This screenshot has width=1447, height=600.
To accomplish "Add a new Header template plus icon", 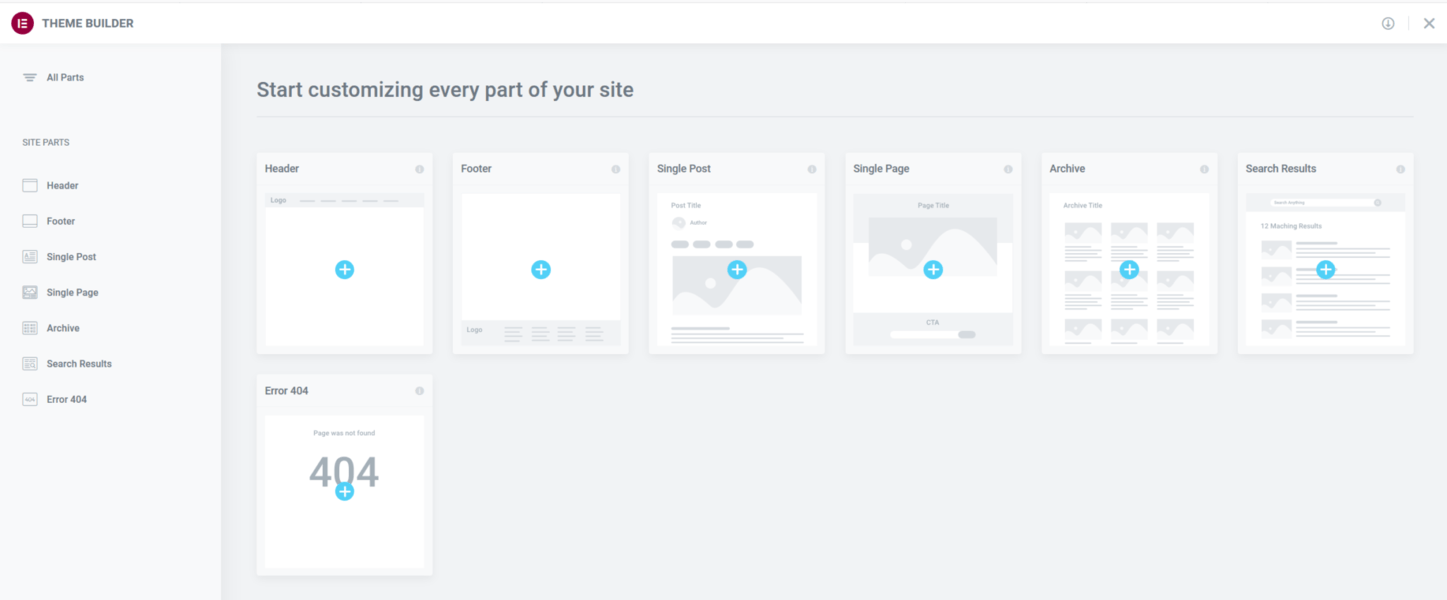I will pos(344,269).
